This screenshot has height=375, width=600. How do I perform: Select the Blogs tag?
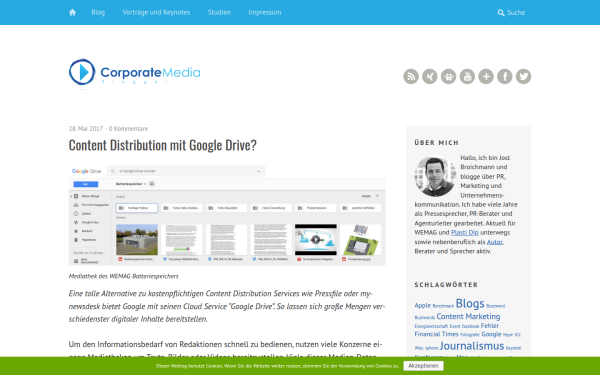pyautogui.click(x=470, y=303)
